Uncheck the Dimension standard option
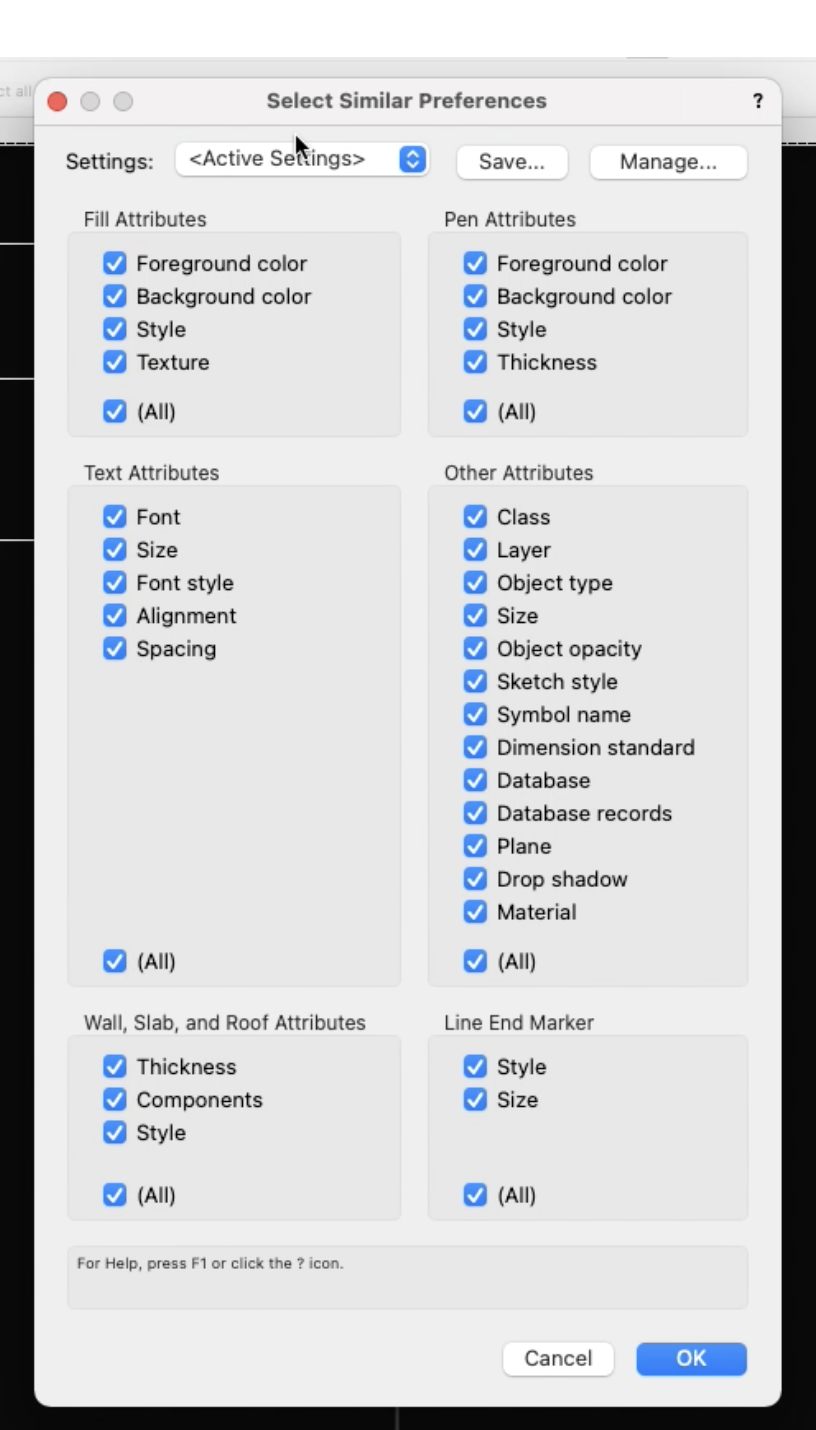 475,748
